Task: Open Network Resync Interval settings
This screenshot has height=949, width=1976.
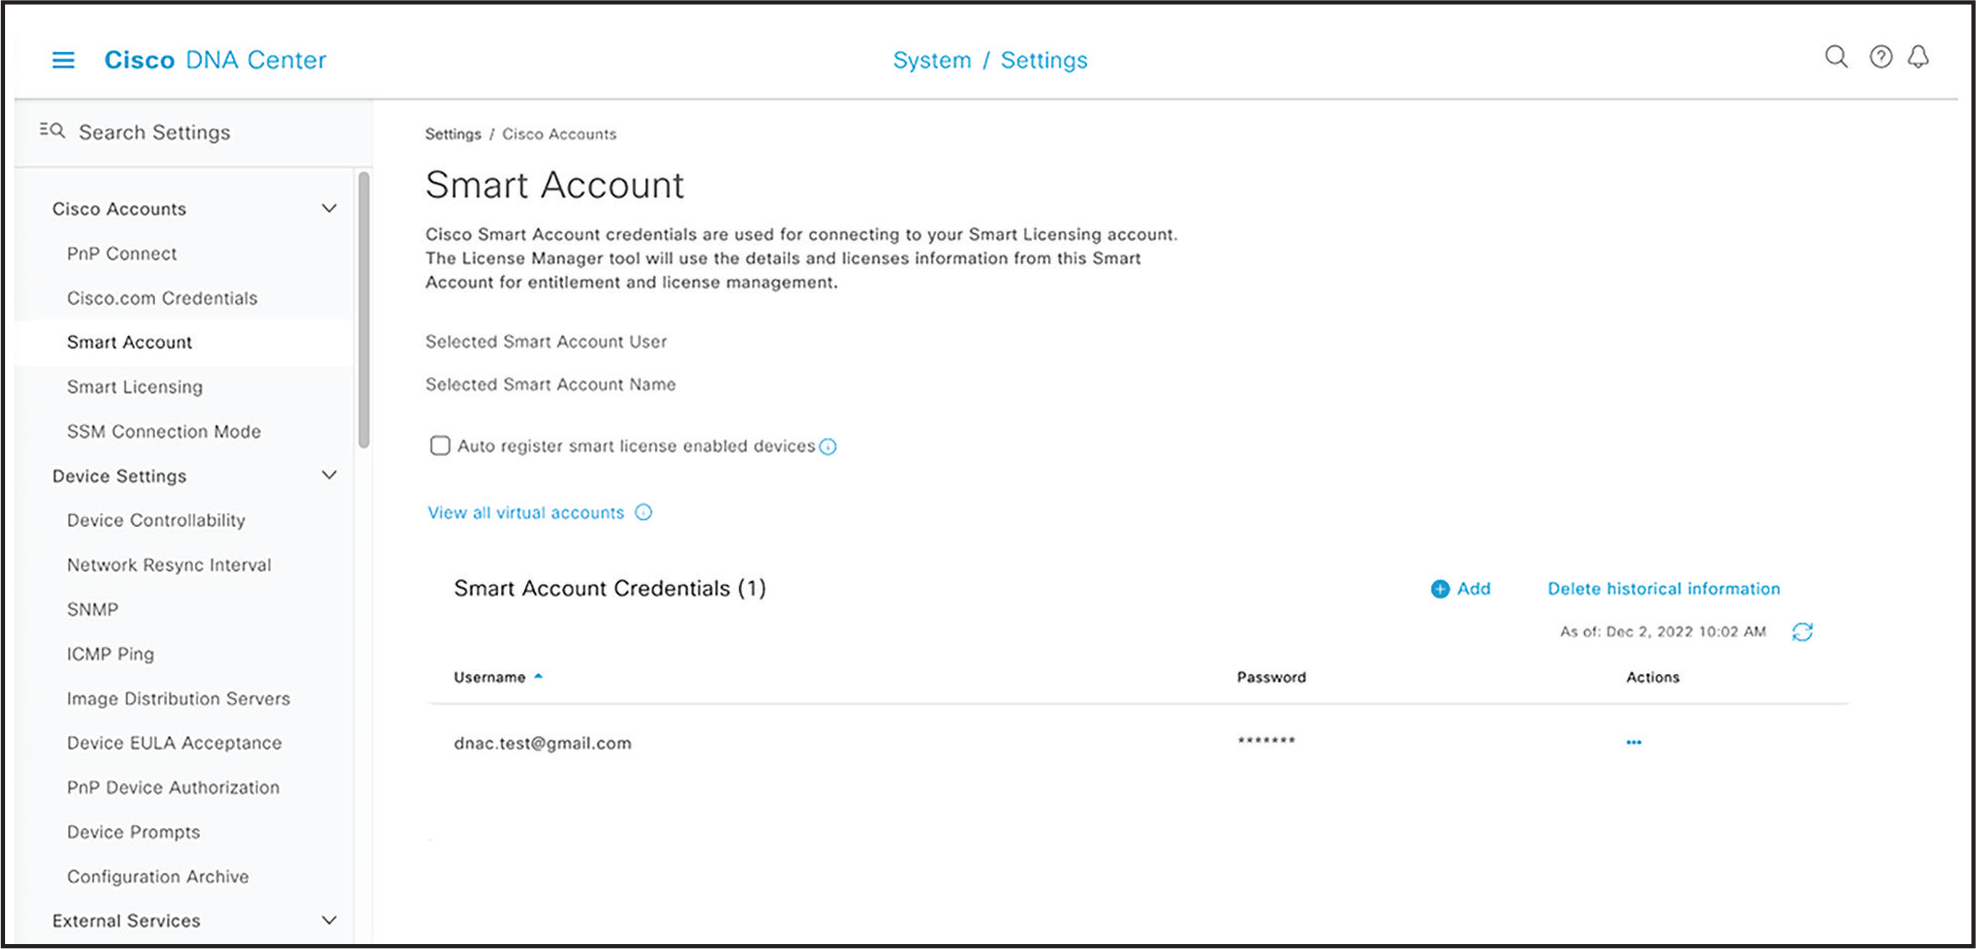Action: (169, 565)
